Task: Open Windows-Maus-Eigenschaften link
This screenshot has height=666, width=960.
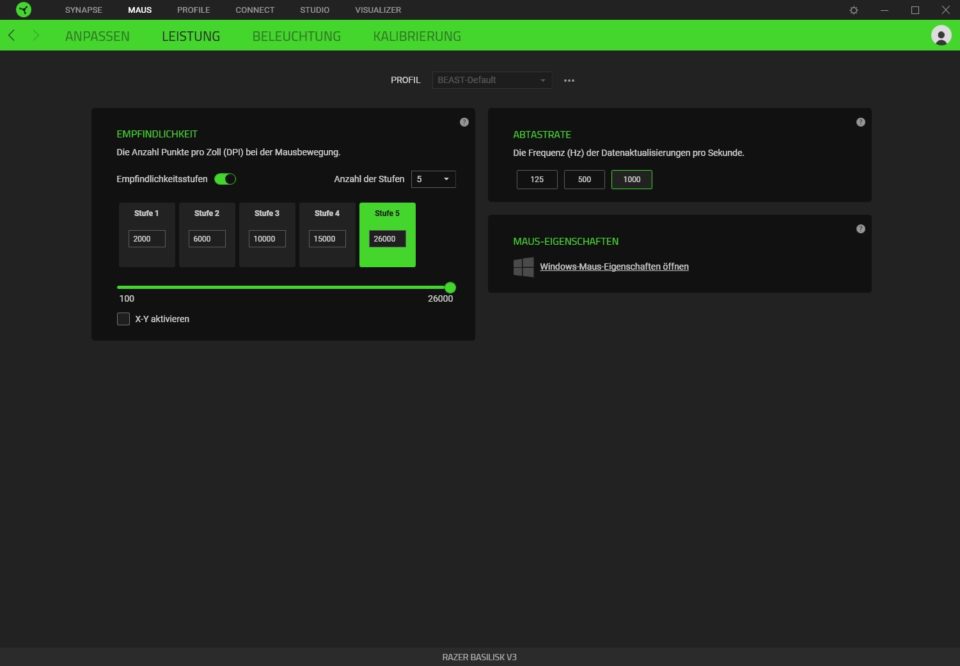Action: (613, 267)
